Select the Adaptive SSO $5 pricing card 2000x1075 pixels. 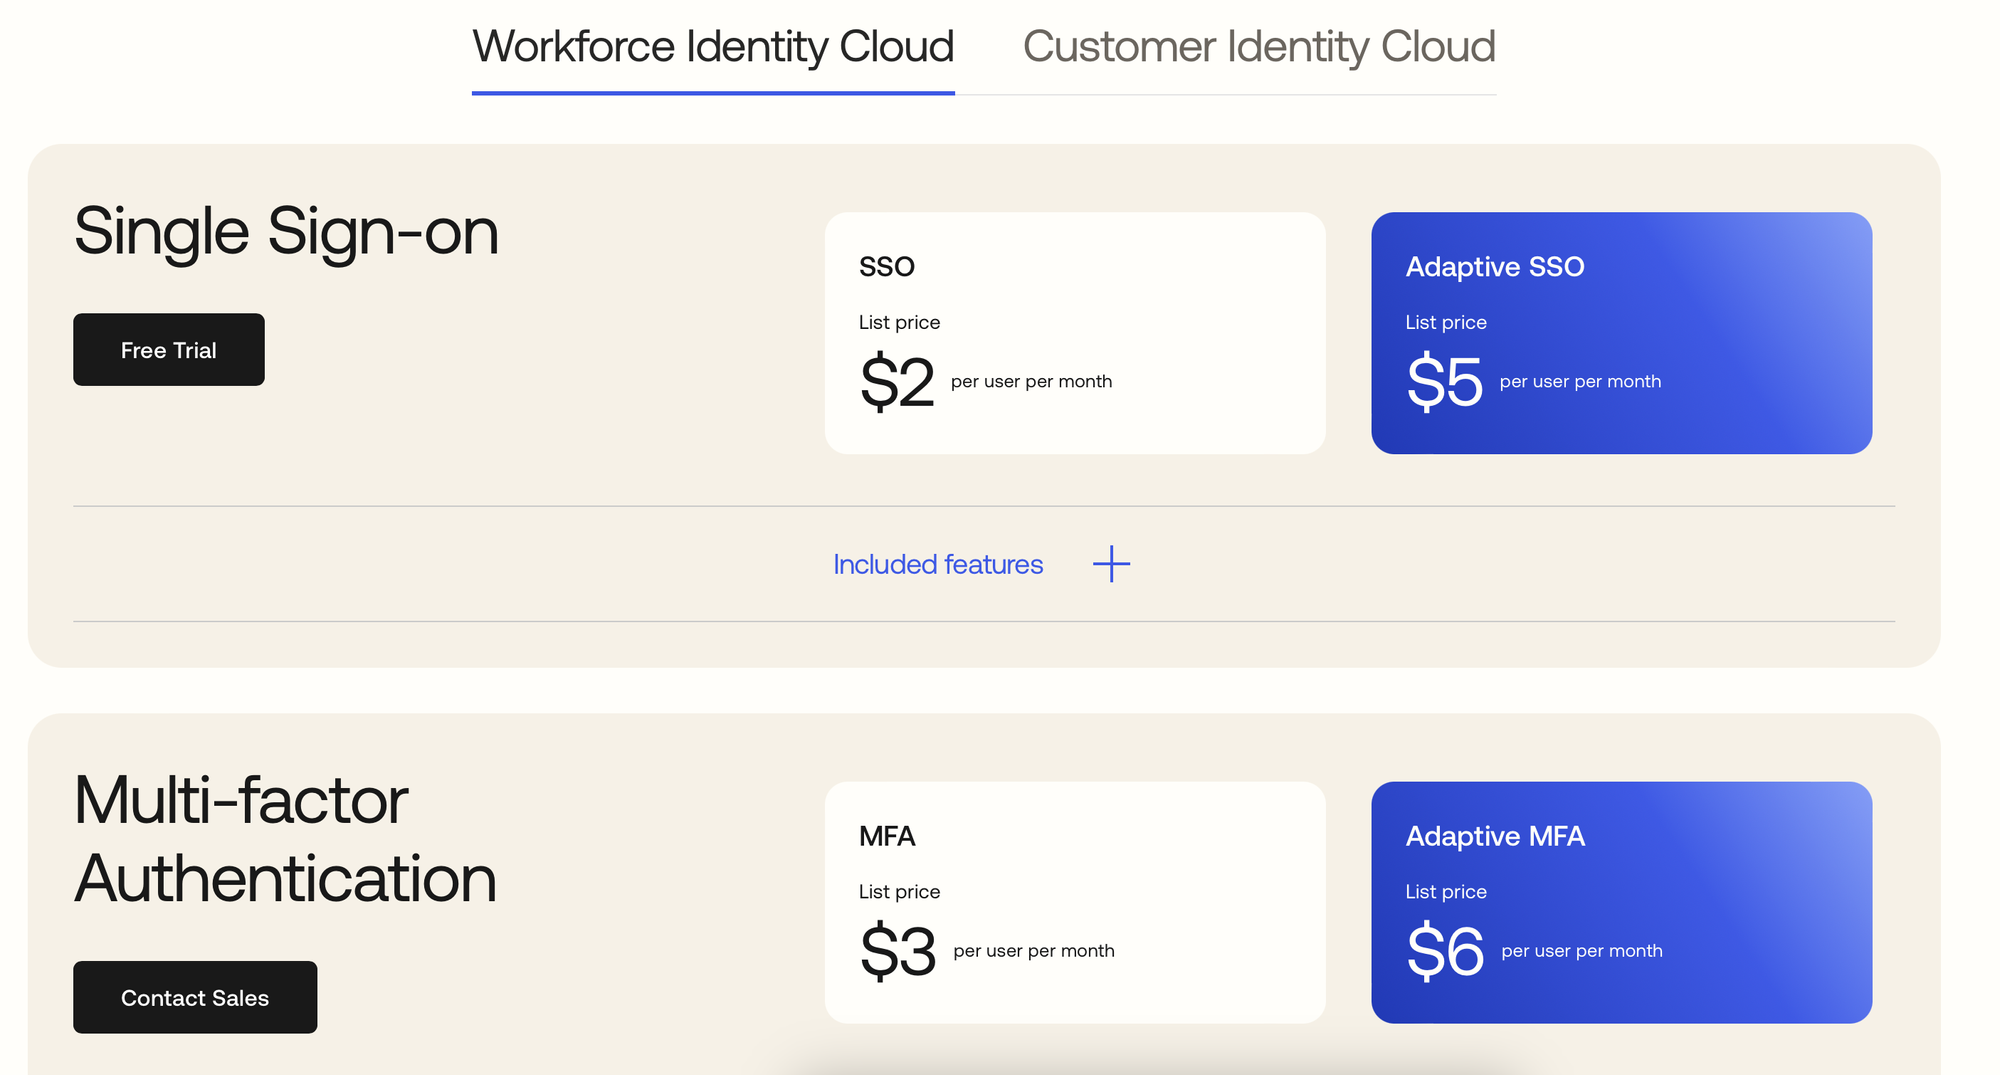pos(1621,333)
